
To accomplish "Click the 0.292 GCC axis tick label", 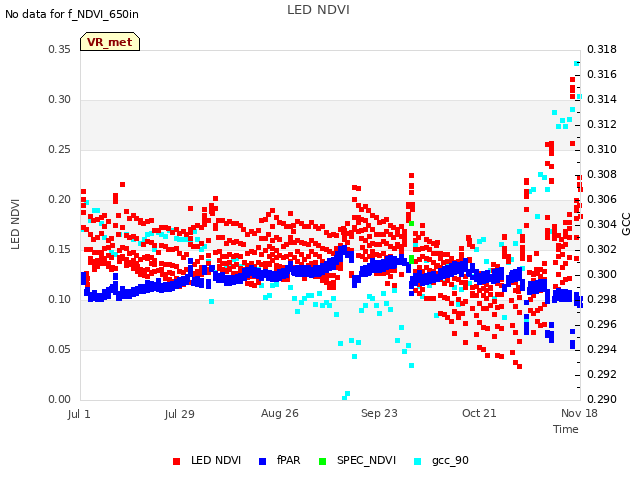I will point(602,374).
